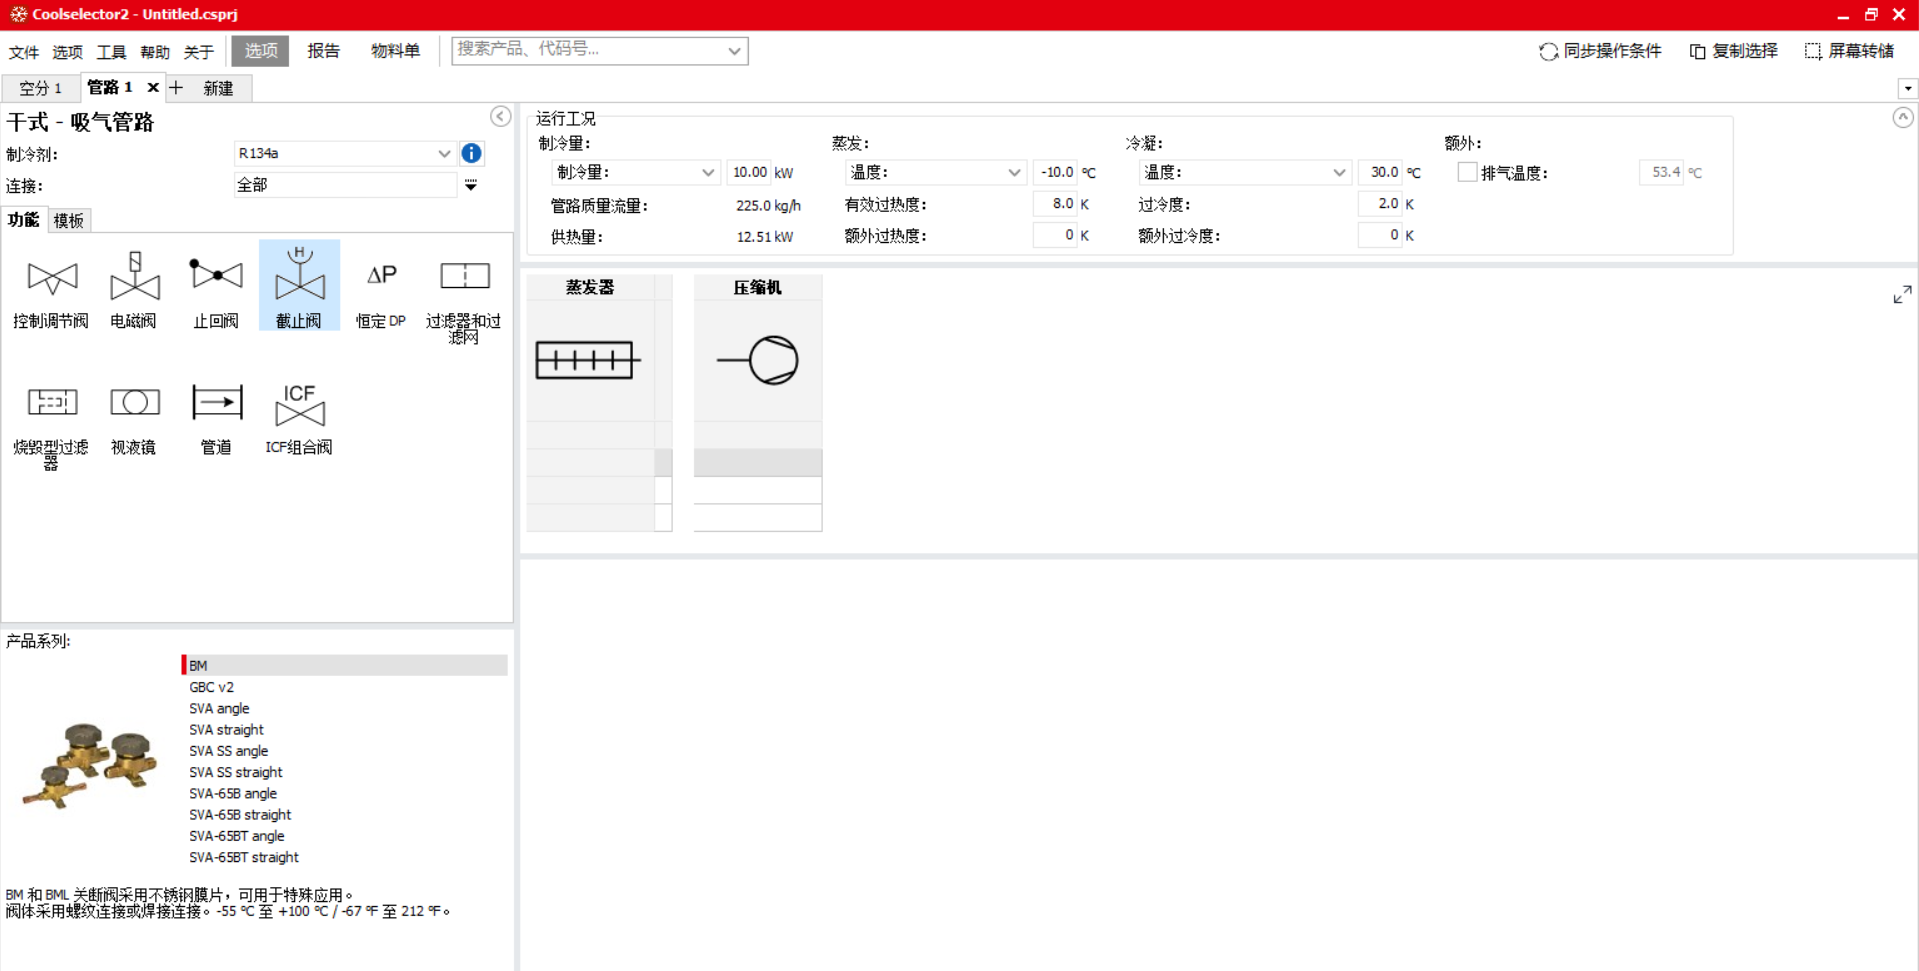Click the 额外过热度 0 K field
This screenshot has width=1919, height=971.
(1055, 235)
